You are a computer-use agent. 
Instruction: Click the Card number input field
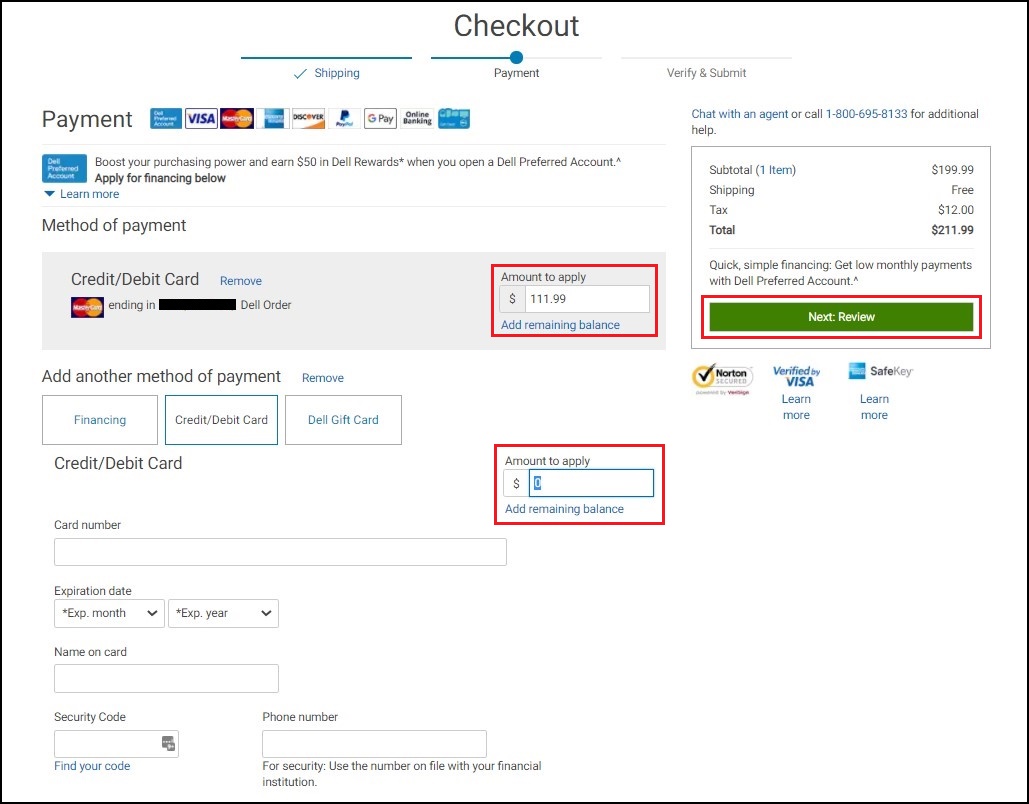point(280,551)
